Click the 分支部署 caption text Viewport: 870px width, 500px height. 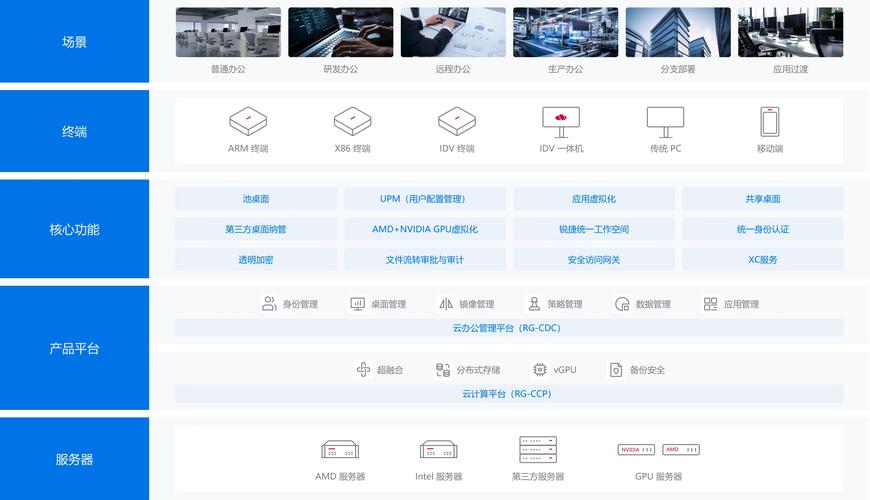678,69
